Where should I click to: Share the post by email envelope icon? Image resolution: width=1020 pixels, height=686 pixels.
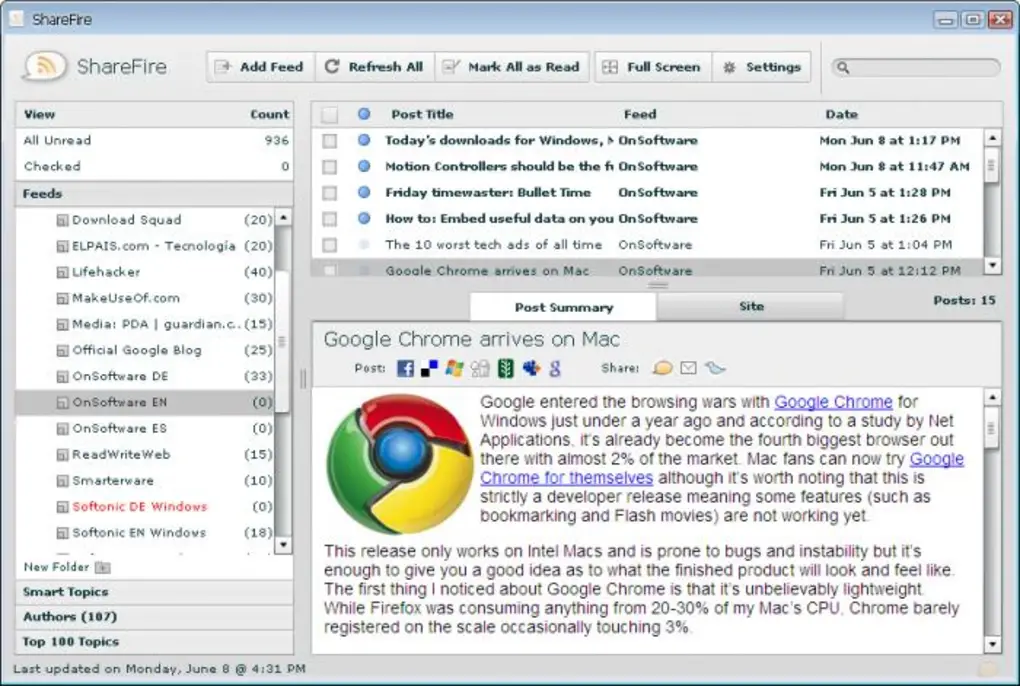point(688,368)
